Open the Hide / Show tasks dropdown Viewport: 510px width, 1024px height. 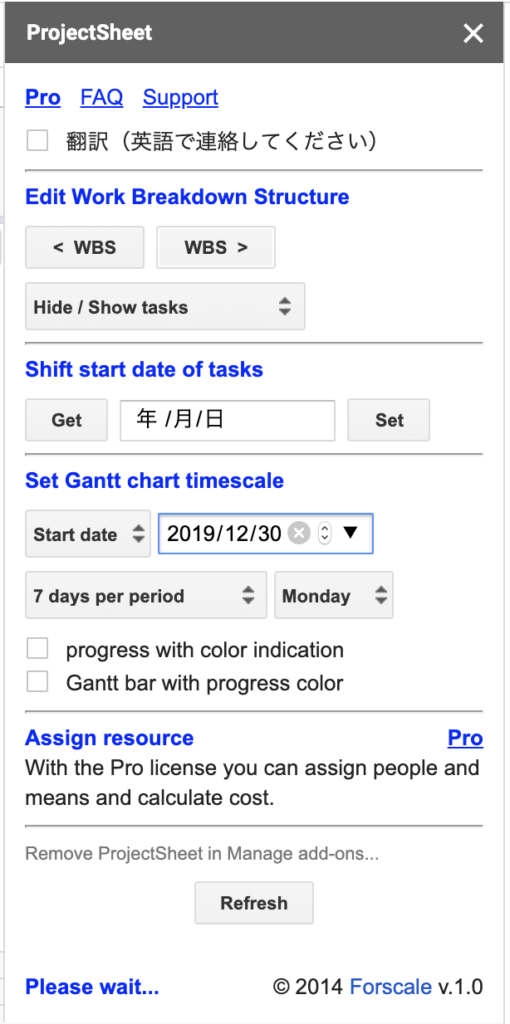(x=165, y=307)
